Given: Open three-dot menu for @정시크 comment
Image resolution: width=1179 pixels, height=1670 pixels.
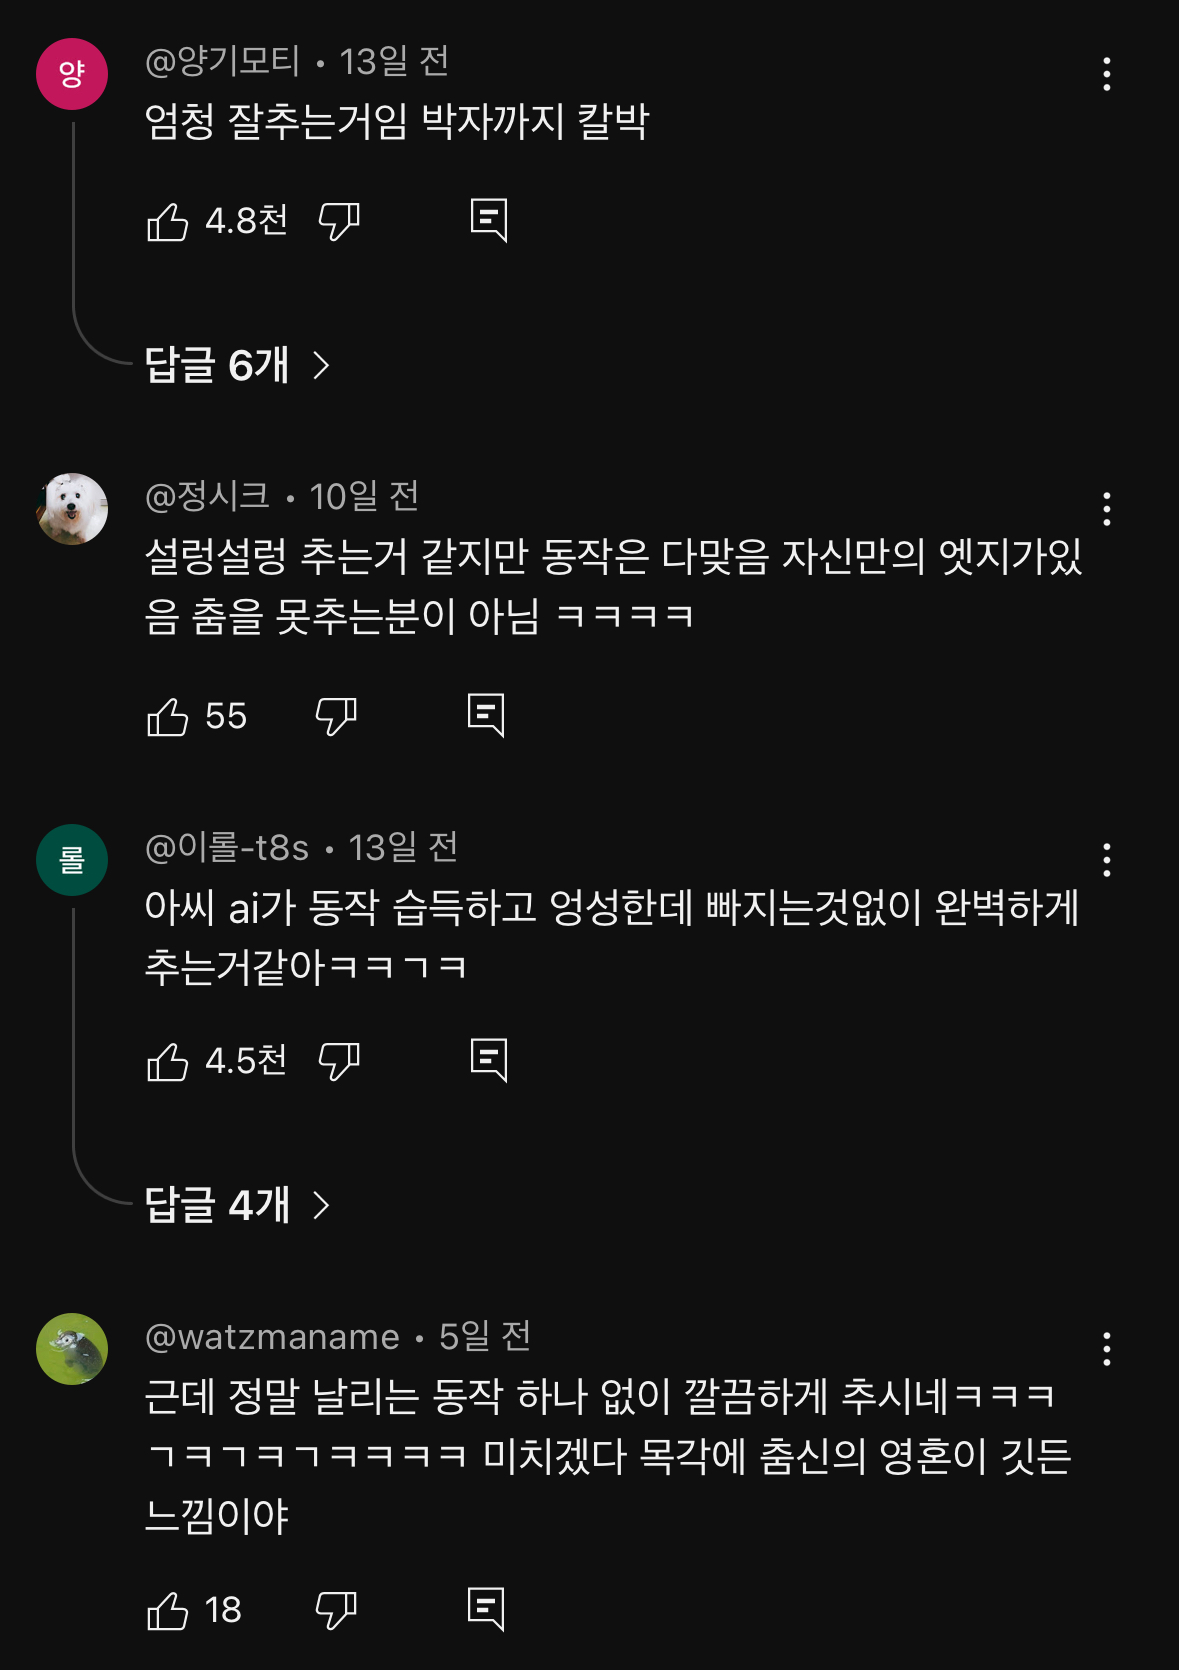Looking at the screenshot, I should [x=1106, y=509].
